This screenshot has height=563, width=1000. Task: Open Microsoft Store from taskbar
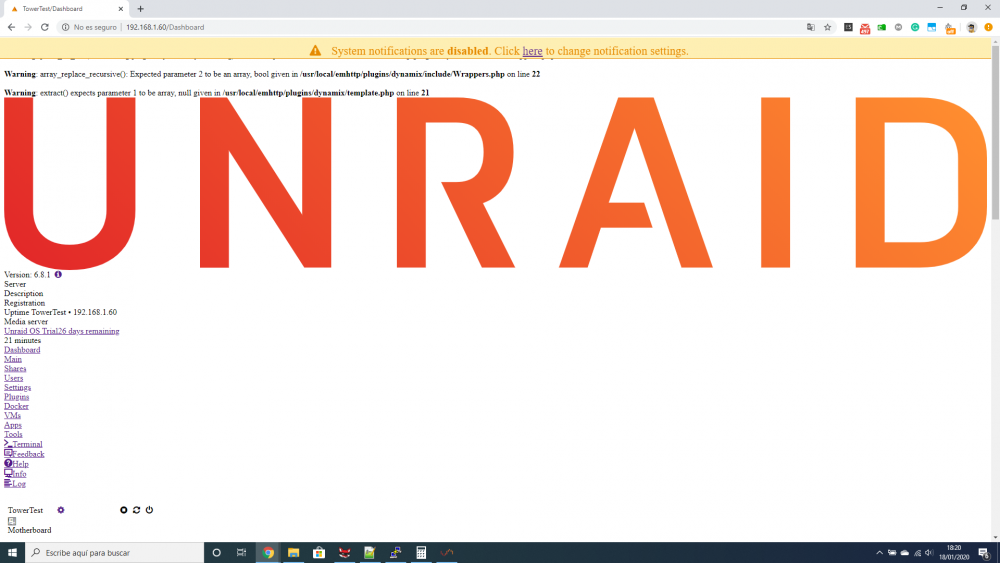319,553
